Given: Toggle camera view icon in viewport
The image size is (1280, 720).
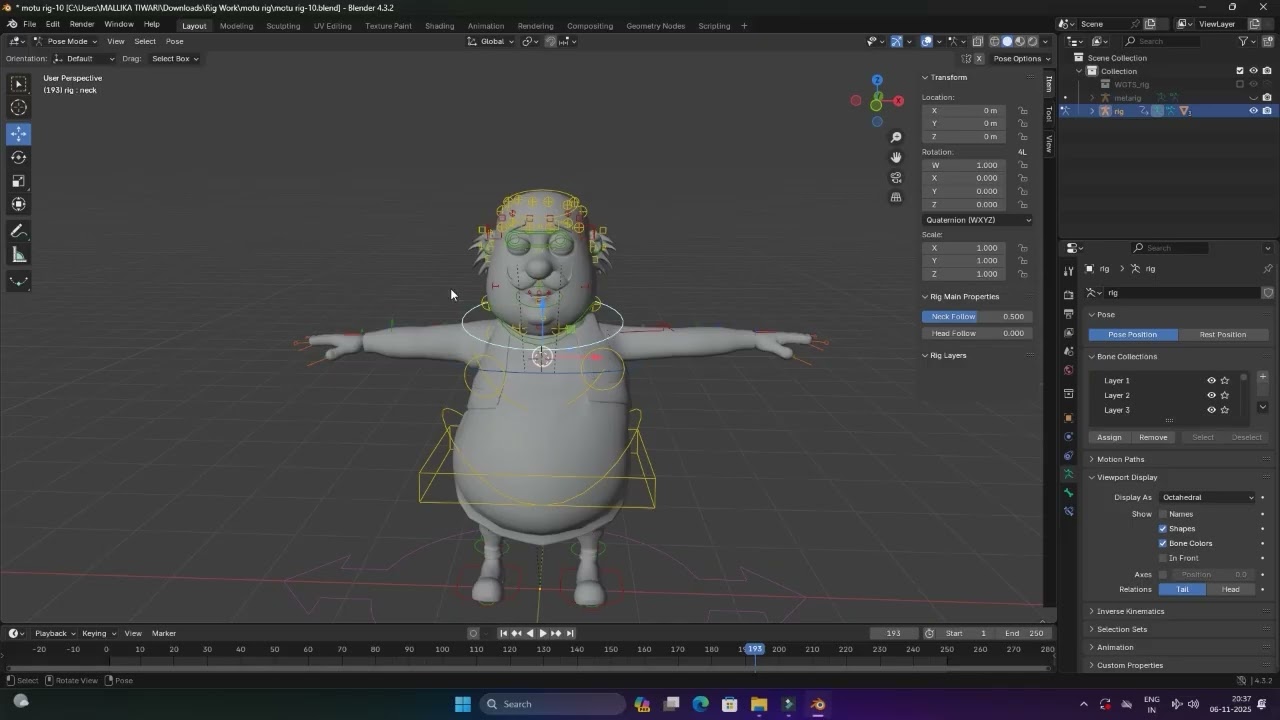Looking at the screenshot, I should tap(896, 177).
